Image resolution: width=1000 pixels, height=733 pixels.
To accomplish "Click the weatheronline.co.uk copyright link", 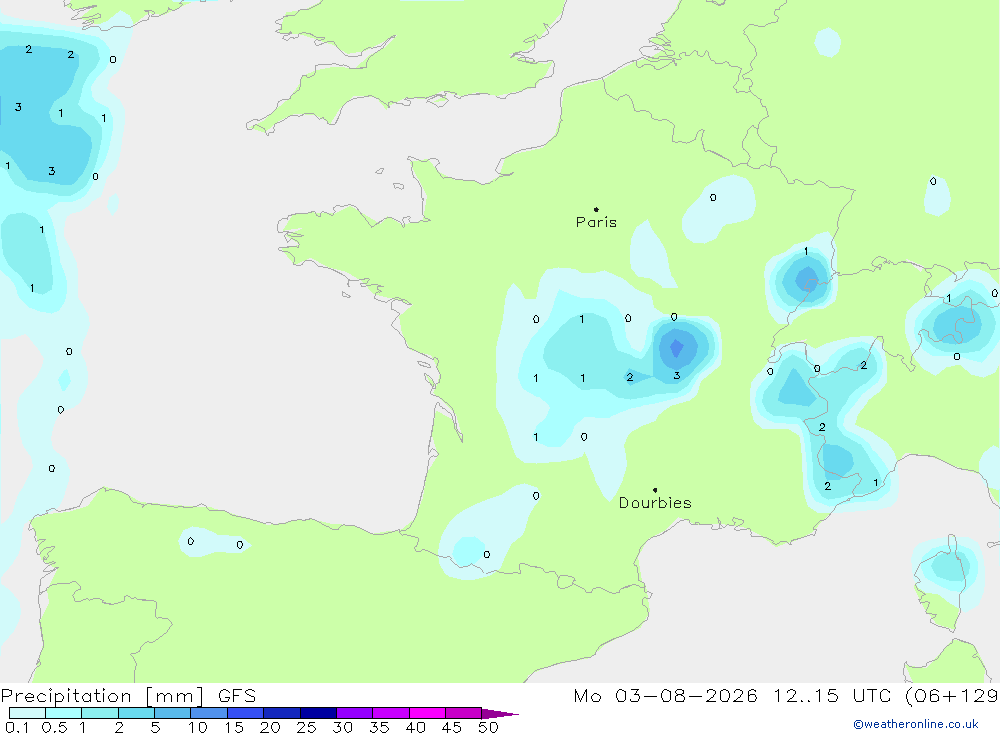I will pos(915,724).
